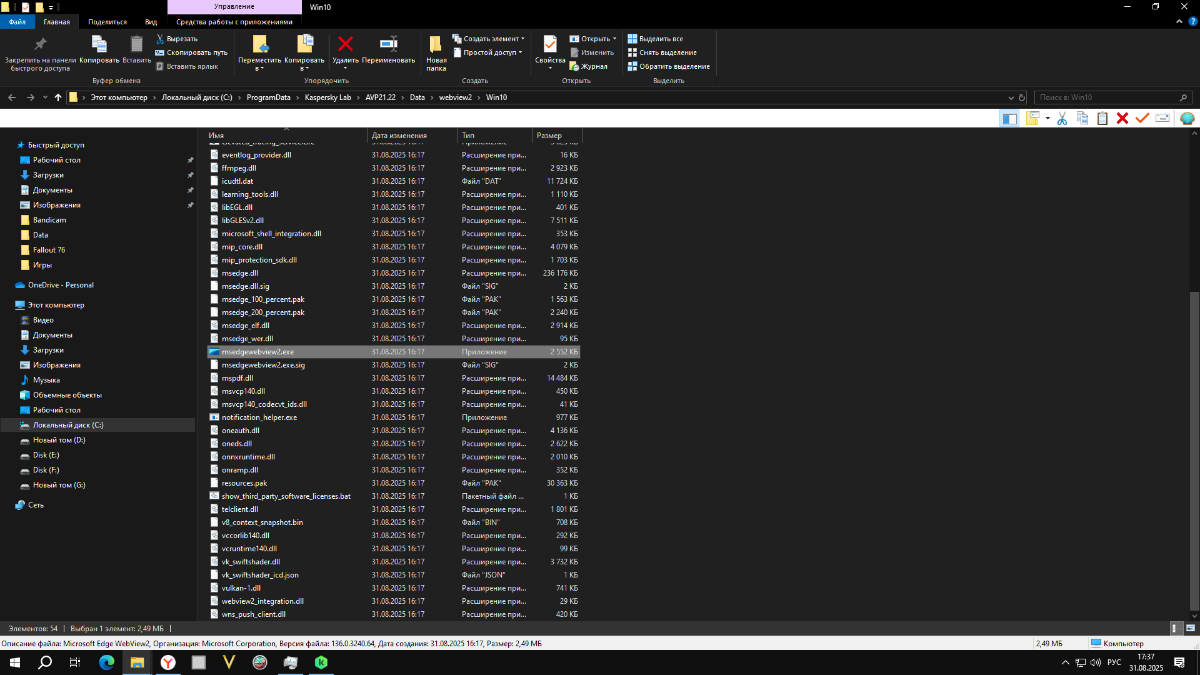The image size is (1200, 675).
Task: Click the Вставить (Paste) ribbon icon
Action: point(137,48)
